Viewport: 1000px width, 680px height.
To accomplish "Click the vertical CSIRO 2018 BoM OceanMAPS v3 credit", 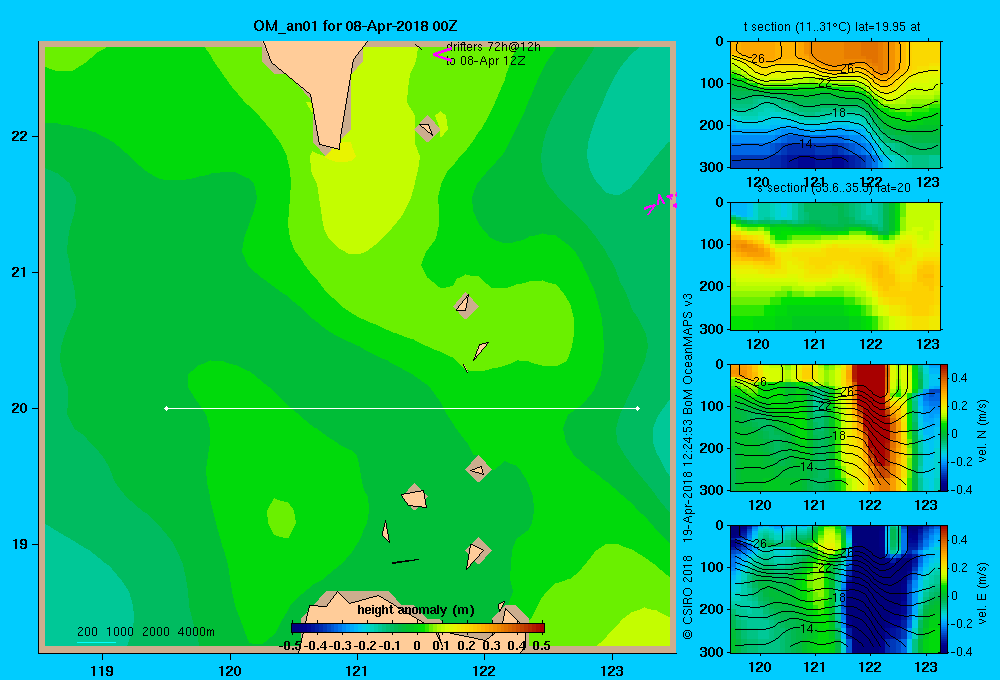I will point(688,466).
